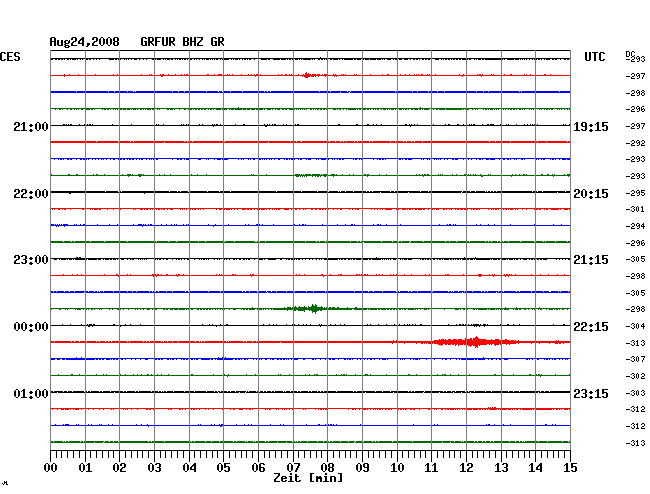Image resolution: width=650 pixels, height=494 pixels.
Task: Click the 05 minute axis tick label
Action: (x=223, y=468)
